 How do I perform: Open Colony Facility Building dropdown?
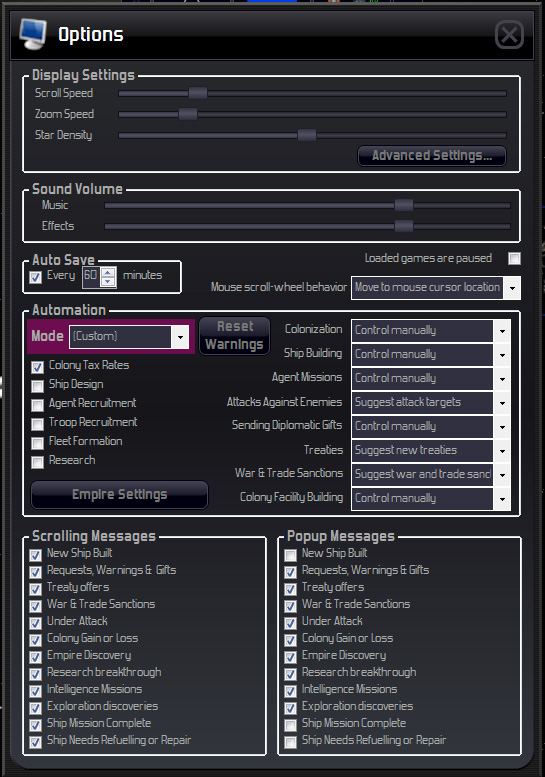431,499
